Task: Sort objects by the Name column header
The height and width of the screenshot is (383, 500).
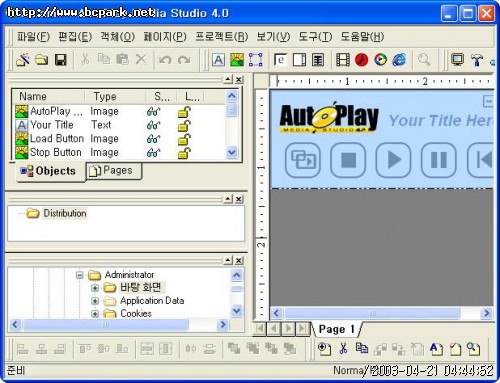Action: pos(48,96)
